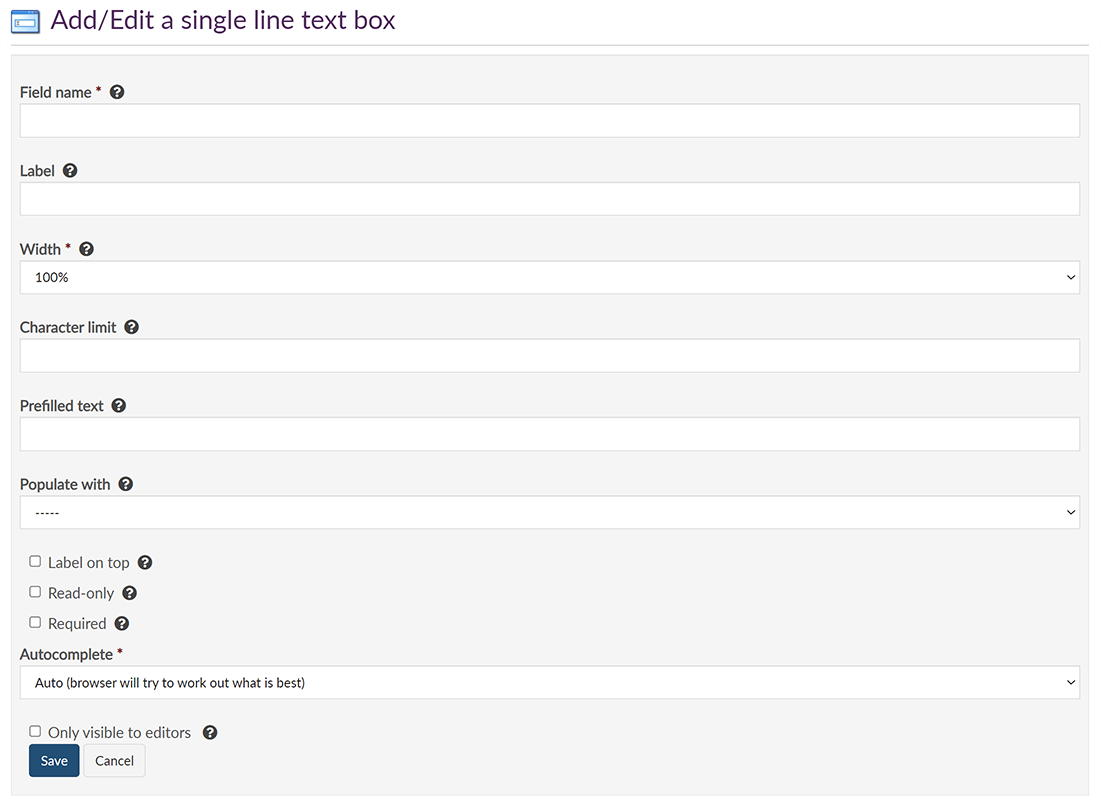Tick the Read-only checkbox
The width and height of the screenshot is (1100, 807).
pyautogui.click(x=35, y=592)
